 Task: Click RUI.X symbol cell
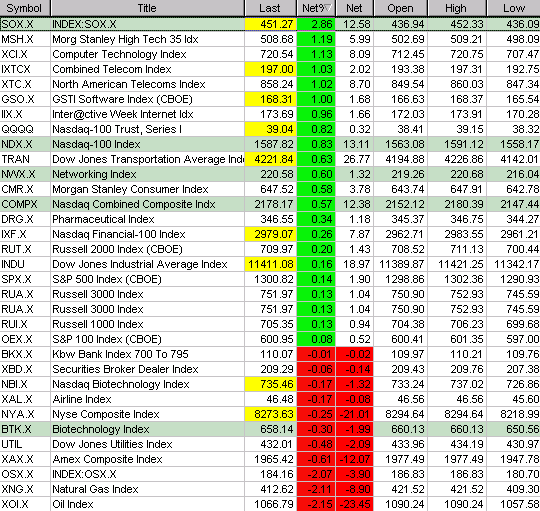pyautogui.click(x=25, y=324)
